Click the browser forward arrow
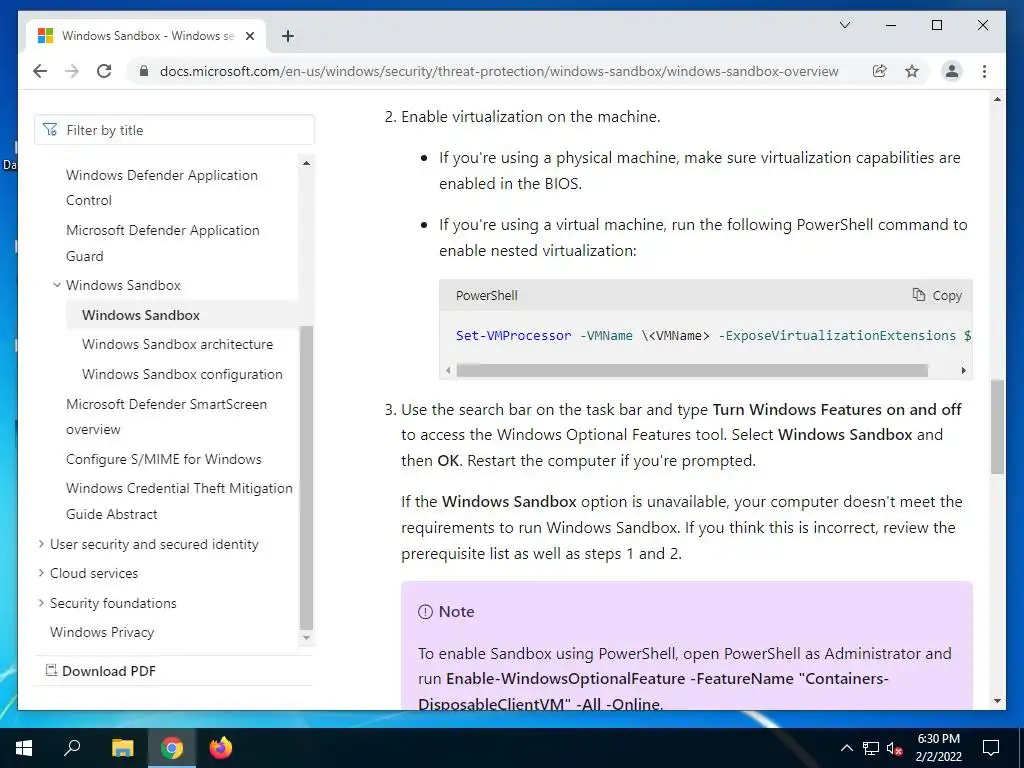The image size is (1024, 768). (x=72, y=71)
